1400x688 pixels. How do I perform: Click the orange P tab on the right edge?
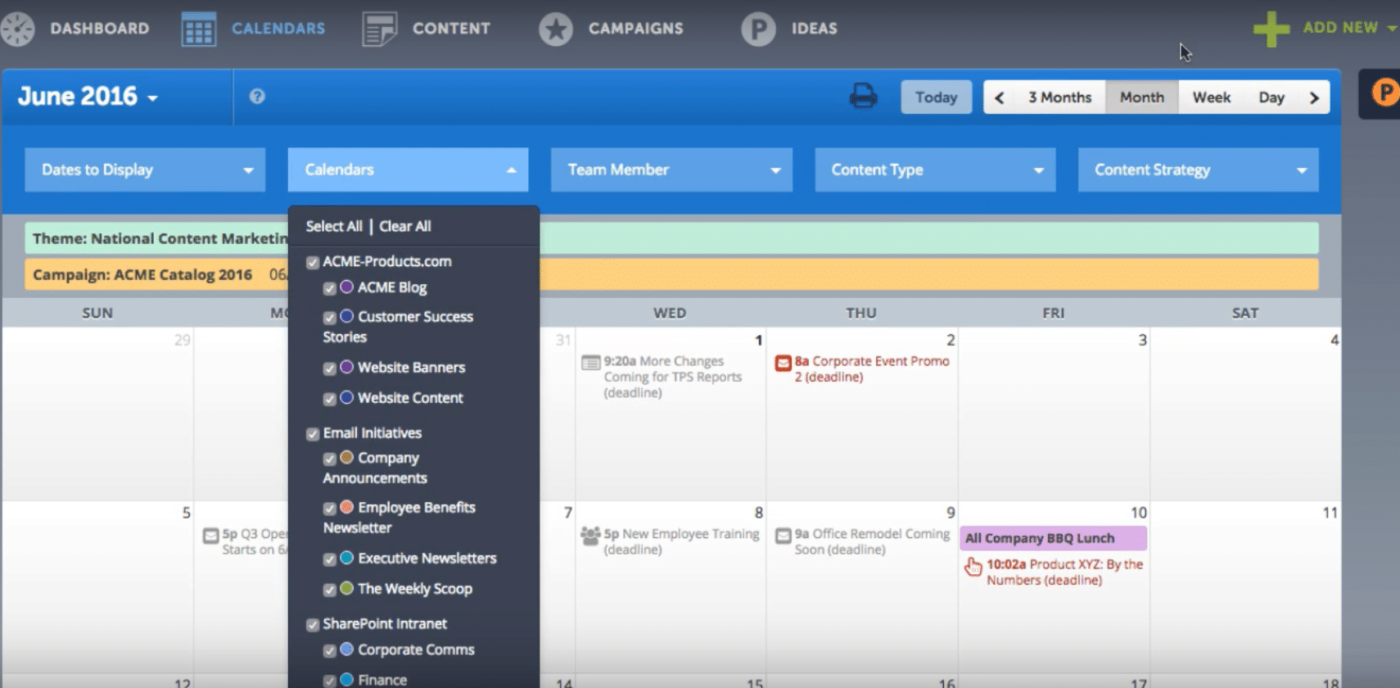pos(1385,93)
